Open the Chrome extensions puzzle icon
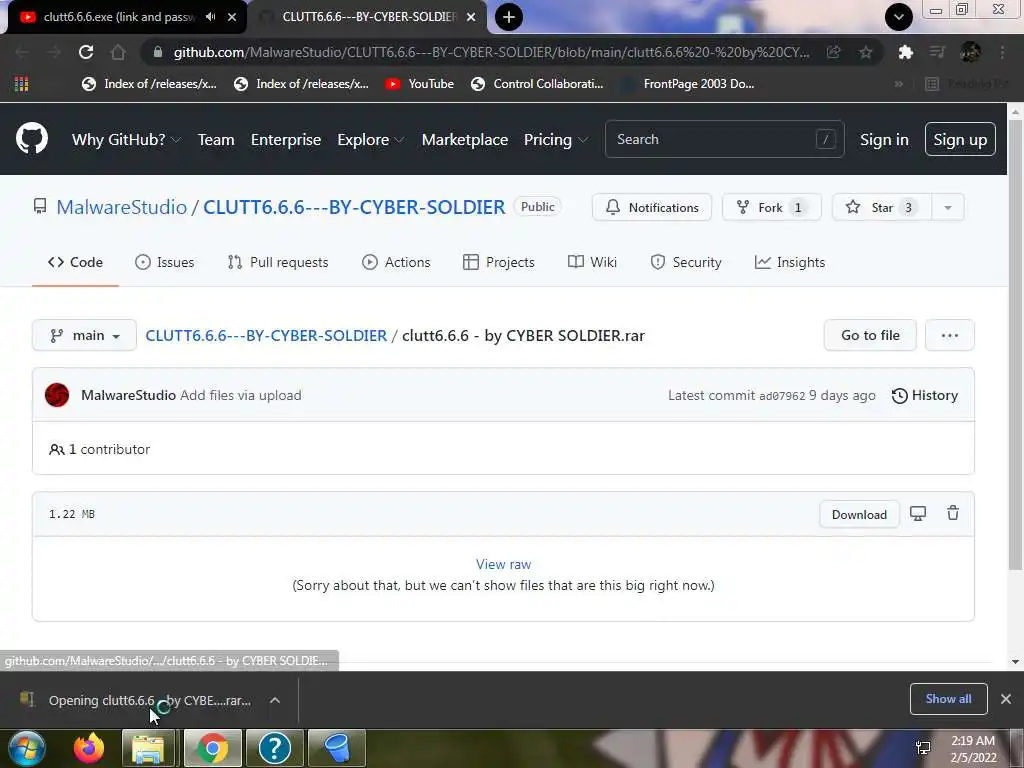 click(x=905, y=52)
